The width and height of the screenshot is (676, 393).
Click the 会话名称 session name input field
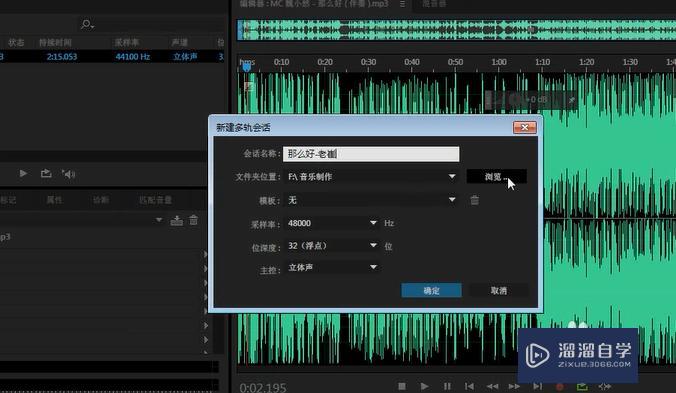tap(371, 154)
